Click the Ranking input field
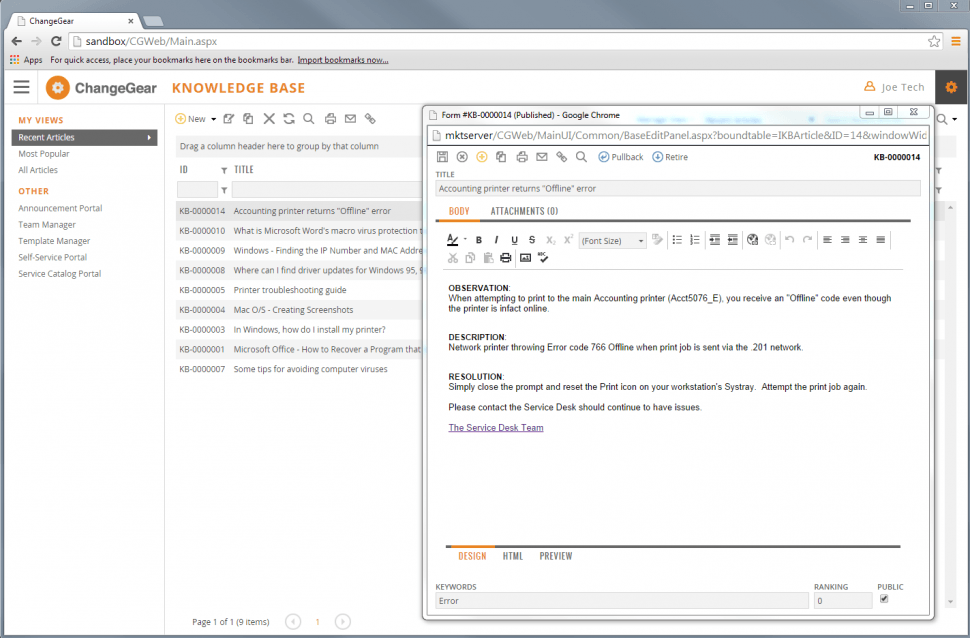Viewport: 970px width, 638px height. point(843,601)
